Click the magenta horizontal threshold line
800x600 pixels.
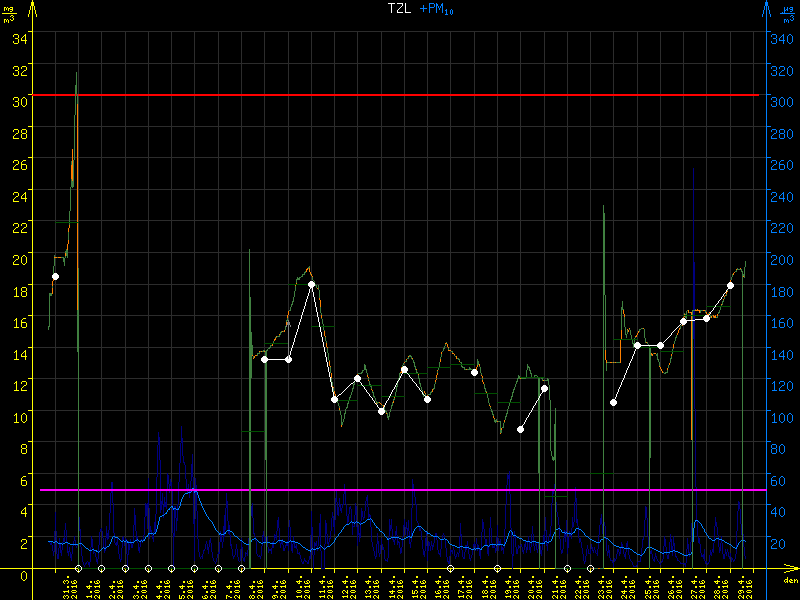pyautogui.click(x=400, y=490)
